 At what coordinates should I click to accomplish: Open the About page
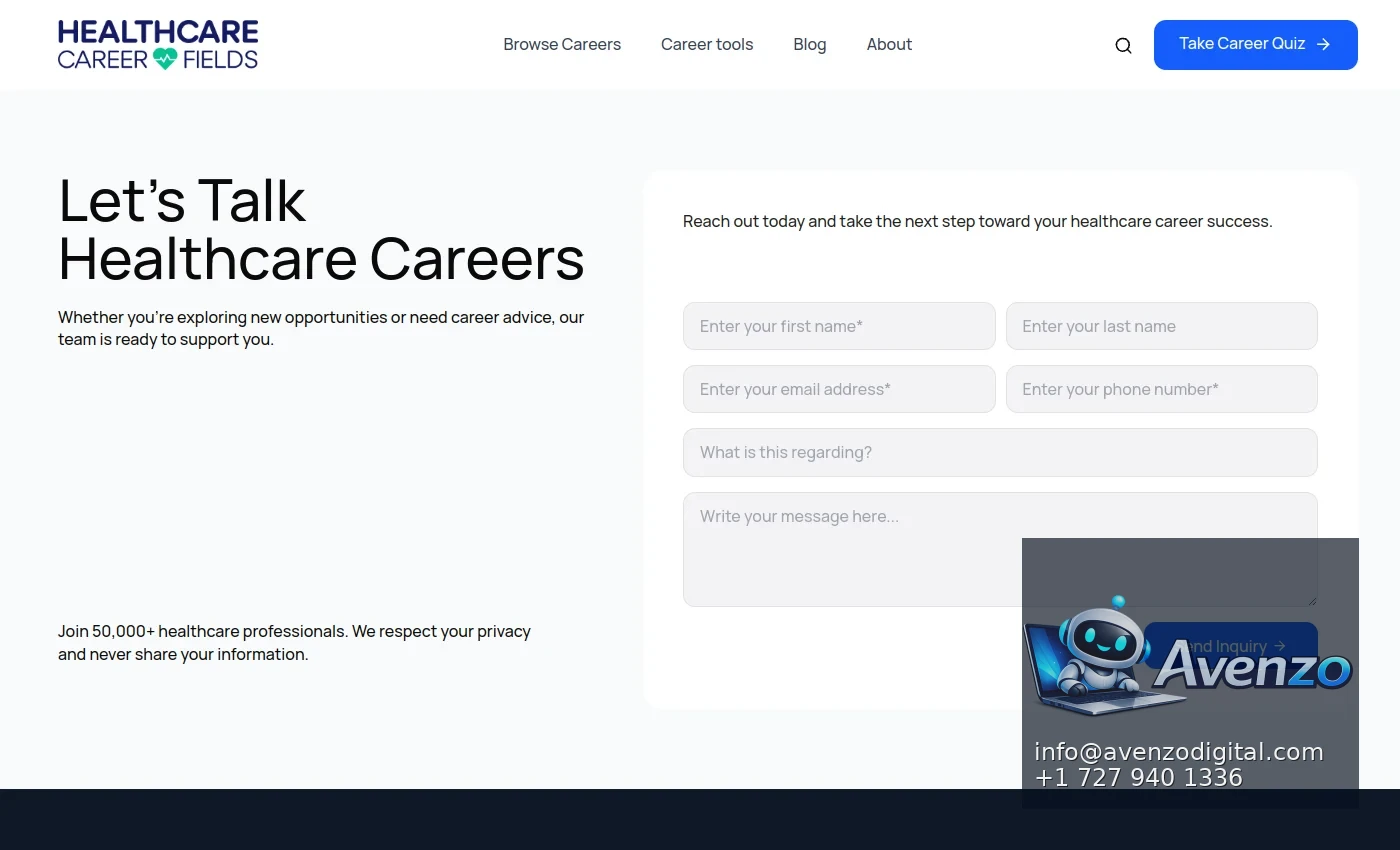889,45
